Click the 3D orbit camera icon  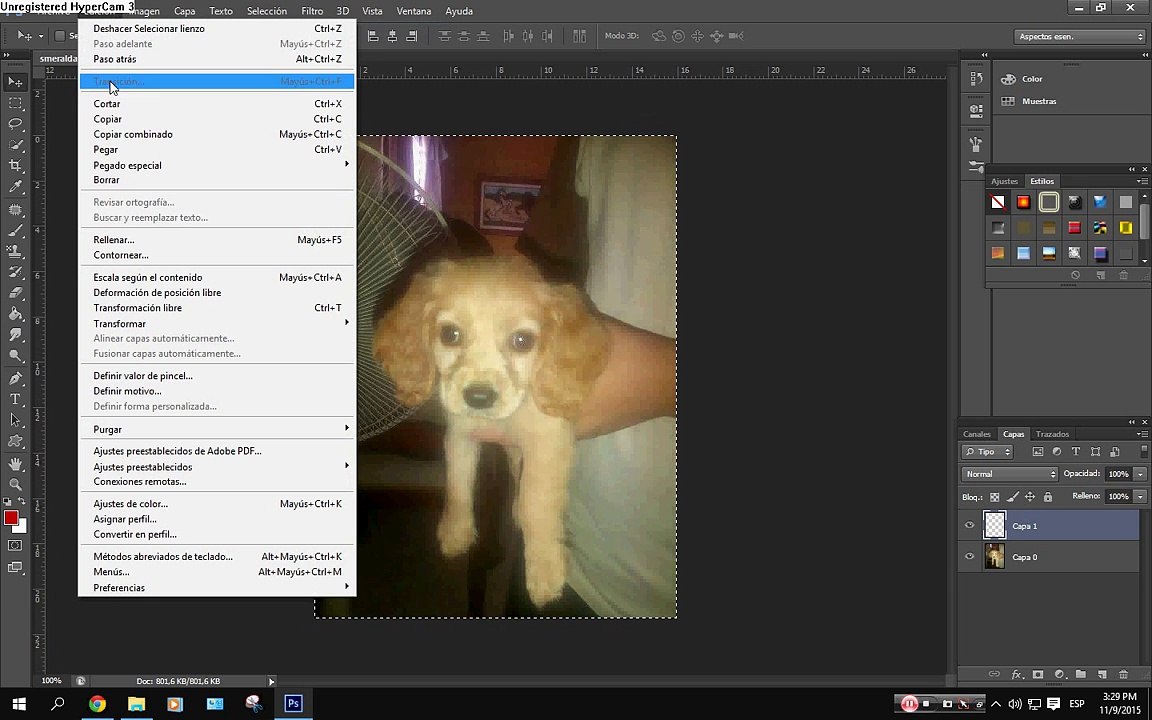pos(659,36)
